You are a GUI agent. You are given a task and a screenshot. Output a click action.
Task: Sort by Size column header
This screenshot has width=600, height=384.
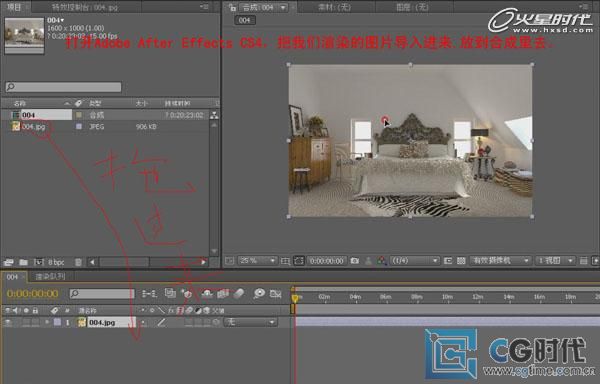(x=142, y=103)
